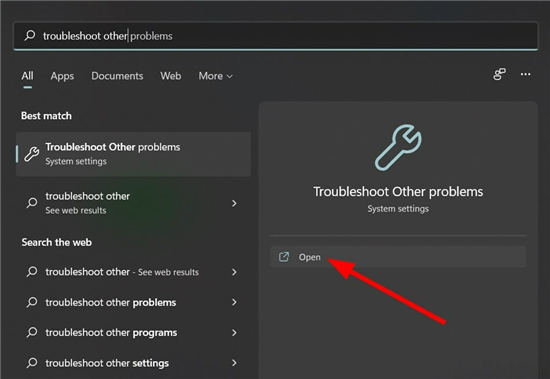Click the 'Best match' heading

coord(46,115)
